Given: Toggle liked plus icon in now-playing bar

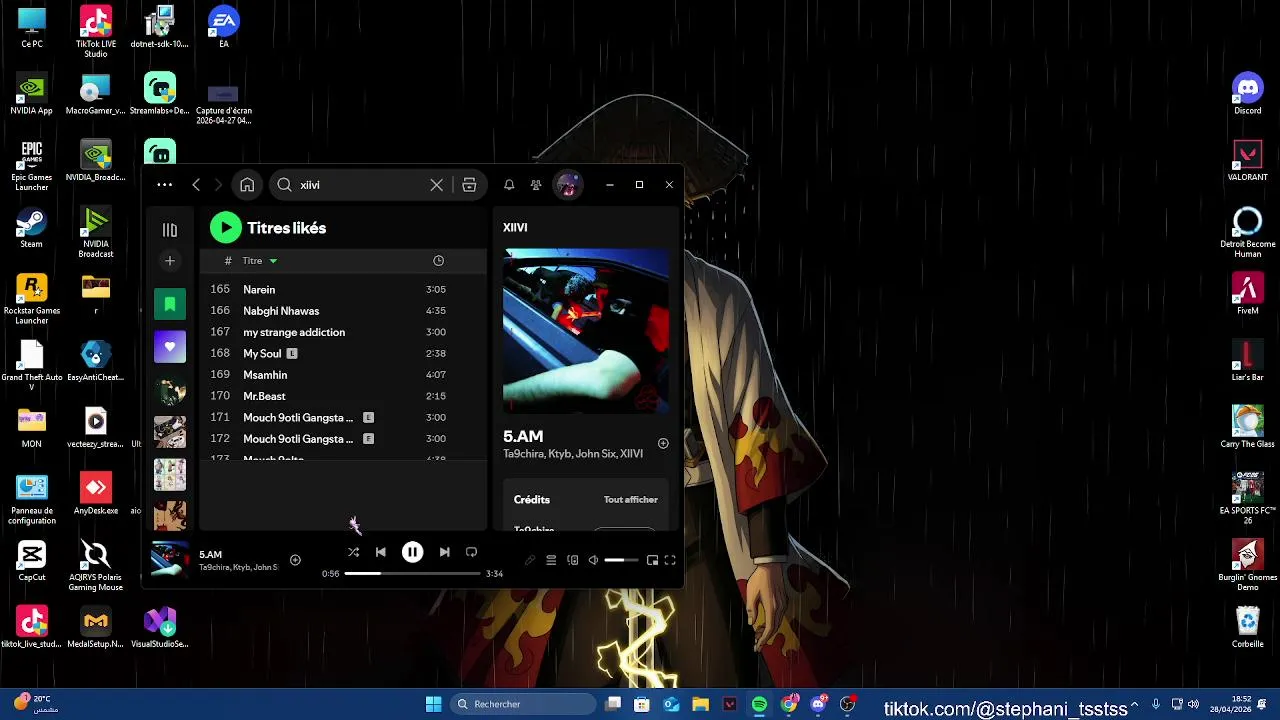Looking at the screenshot, I should pos(295,560).
